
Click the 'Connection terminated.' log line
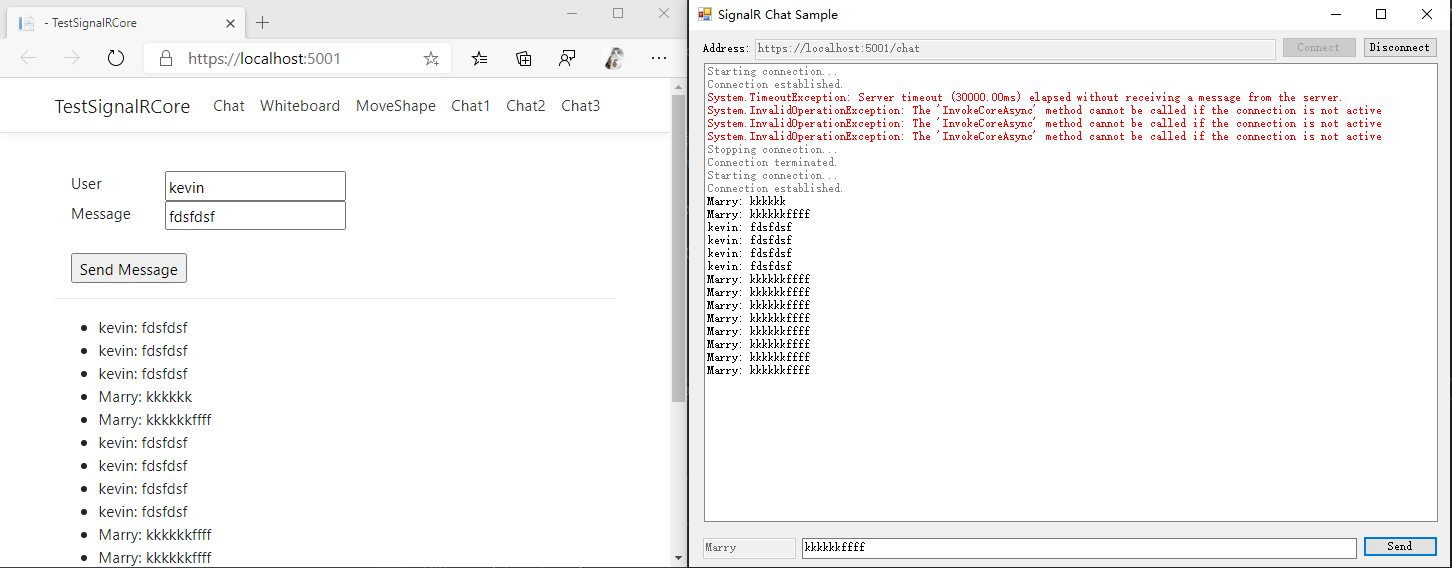tap(772, 163)
